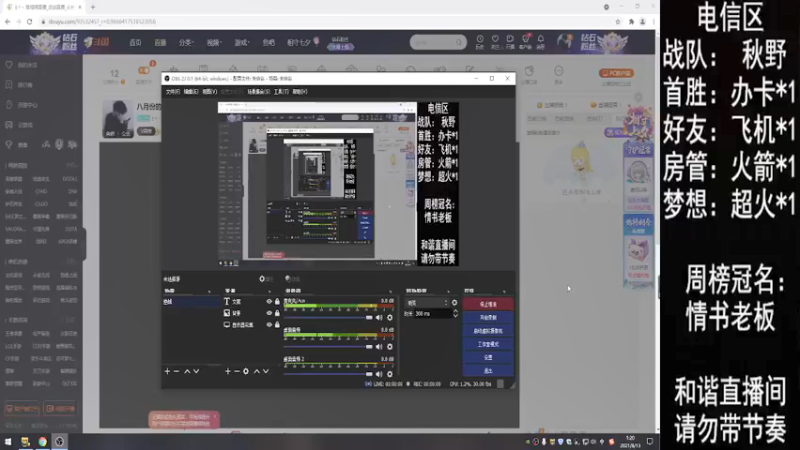
Task: Click the Douyu logo in header
Action: pyautogui.click(x=97, y=42)
